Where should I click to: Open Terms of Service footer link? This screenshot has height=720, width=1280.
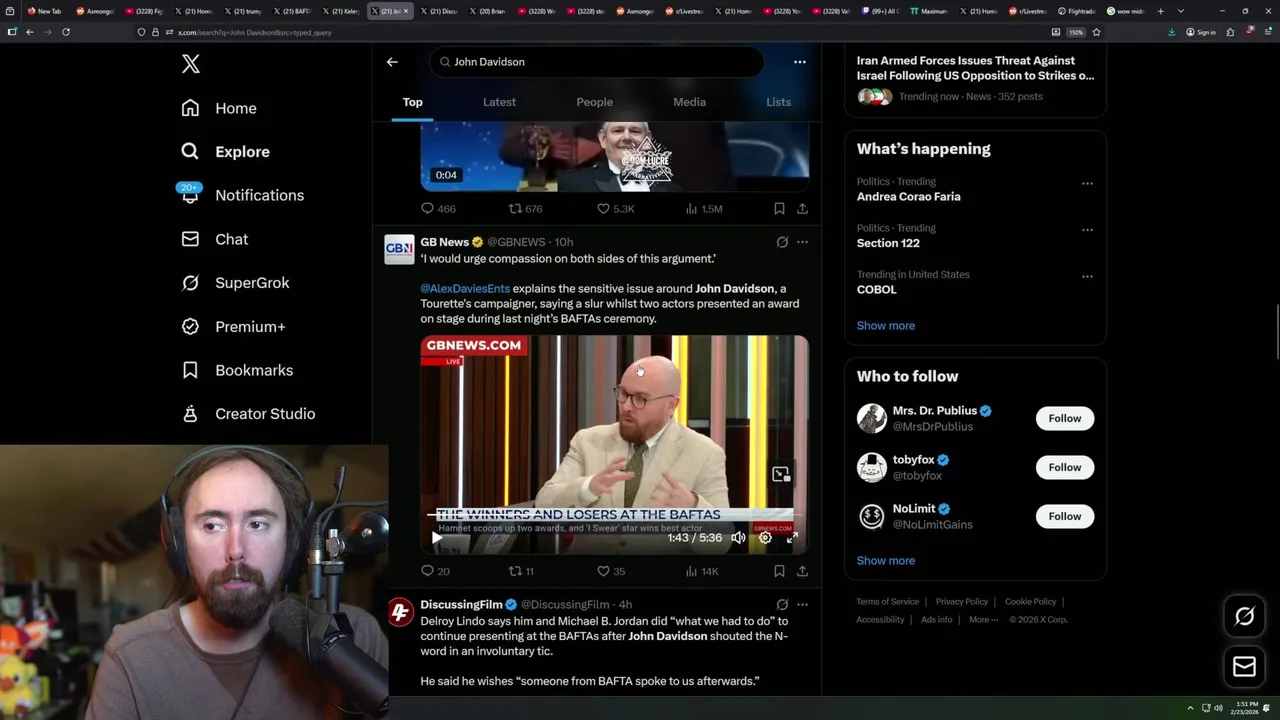point(887,602)
